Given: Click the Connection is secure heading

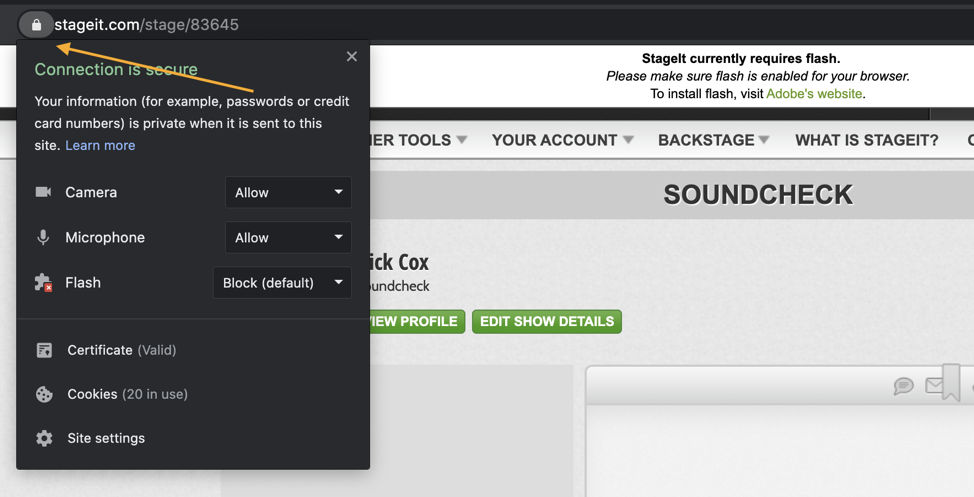Looking at the screenshot, I should 116,70.
